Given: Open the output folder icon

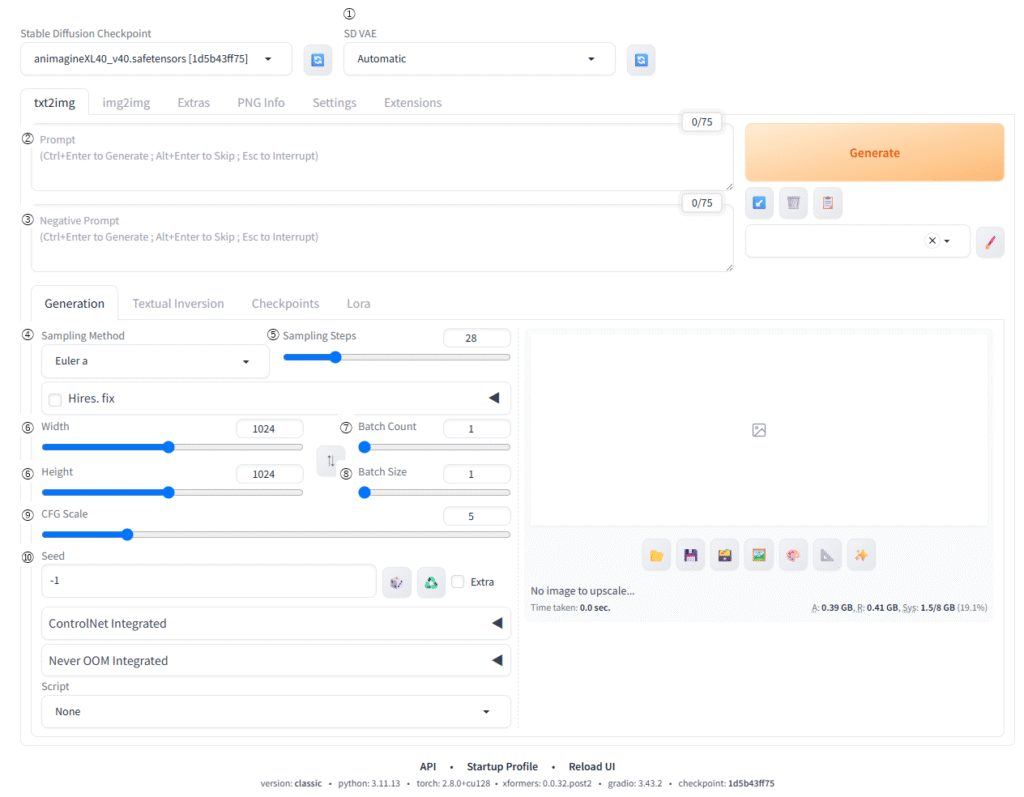Looking at the screenshot, I should [657, 555].
